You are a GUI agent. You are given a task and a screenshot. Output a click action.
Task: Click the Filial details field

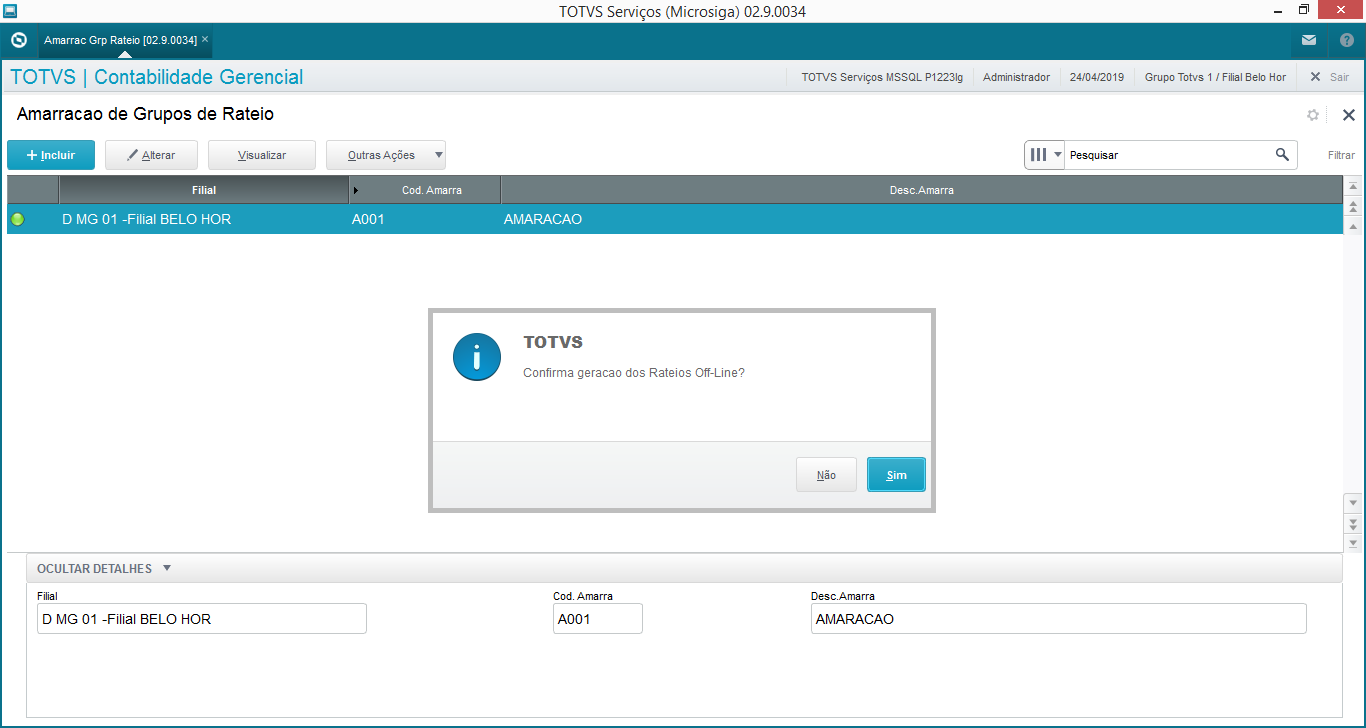pos(202,619)
